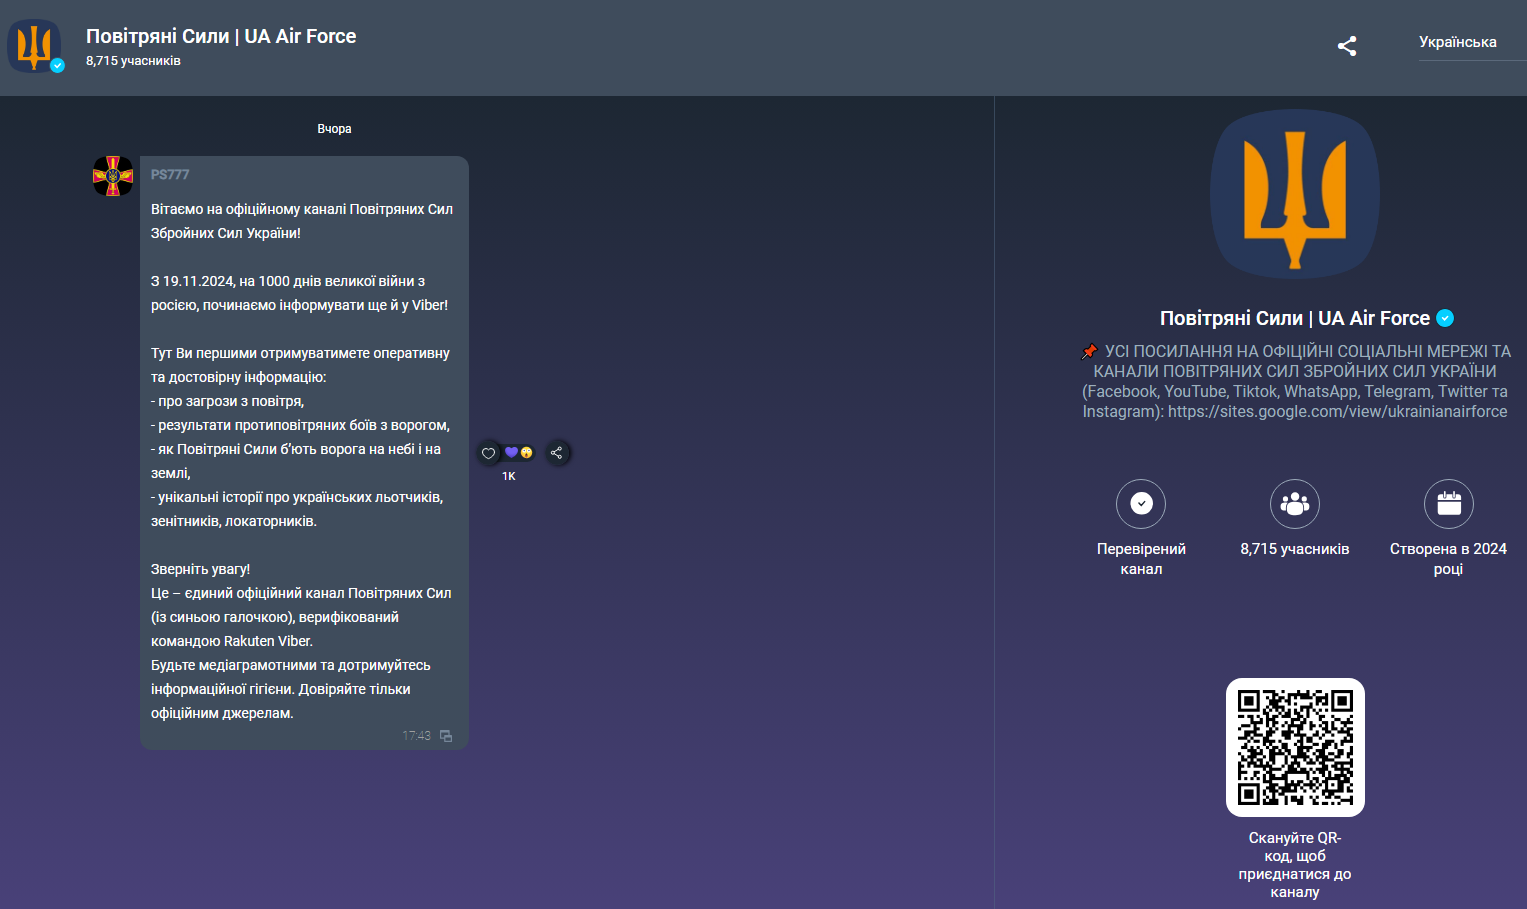Click the small channel logo in header
Image resolution: width=1527 pixels, height=909 pixels.
pos(35,46)
